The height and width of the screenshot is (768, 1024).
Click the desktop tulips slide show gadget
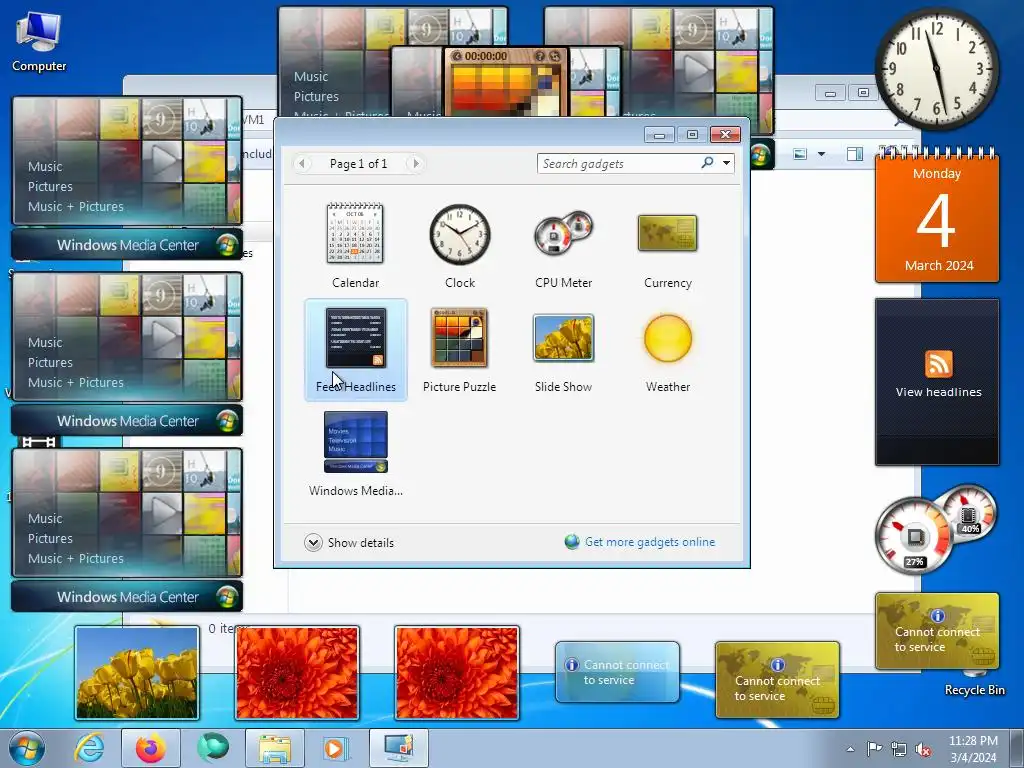pos(137,673)
